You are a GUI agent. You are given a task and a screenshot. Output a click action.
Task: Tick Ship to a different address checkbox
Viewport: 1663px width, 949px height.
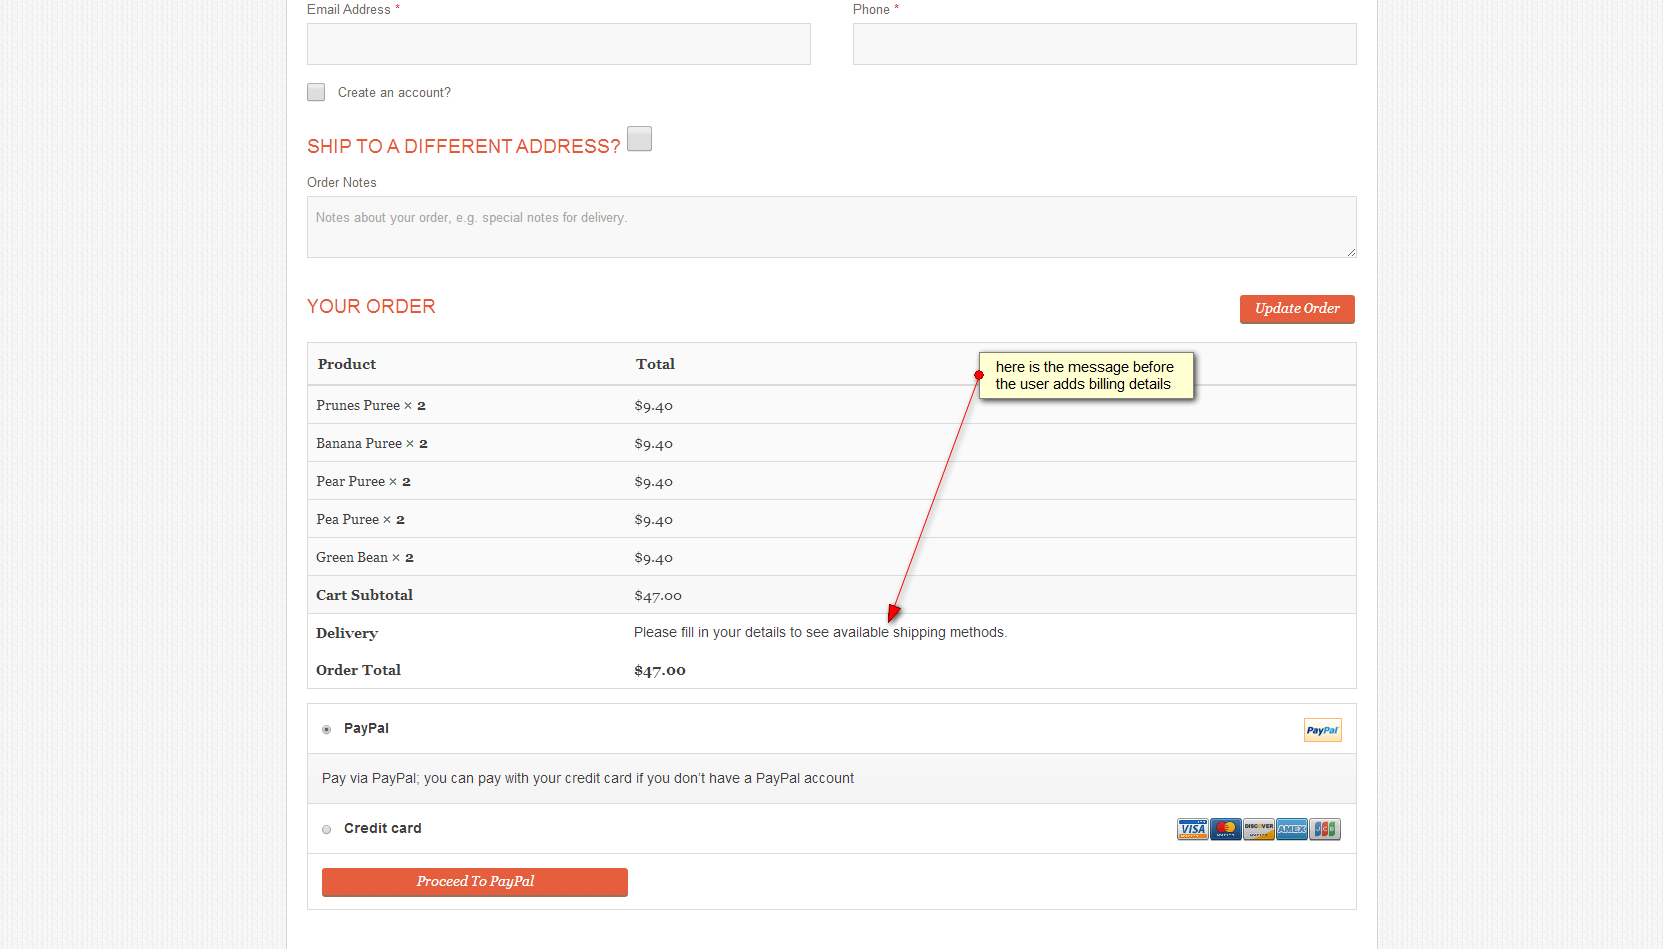[x=639, y=139]
